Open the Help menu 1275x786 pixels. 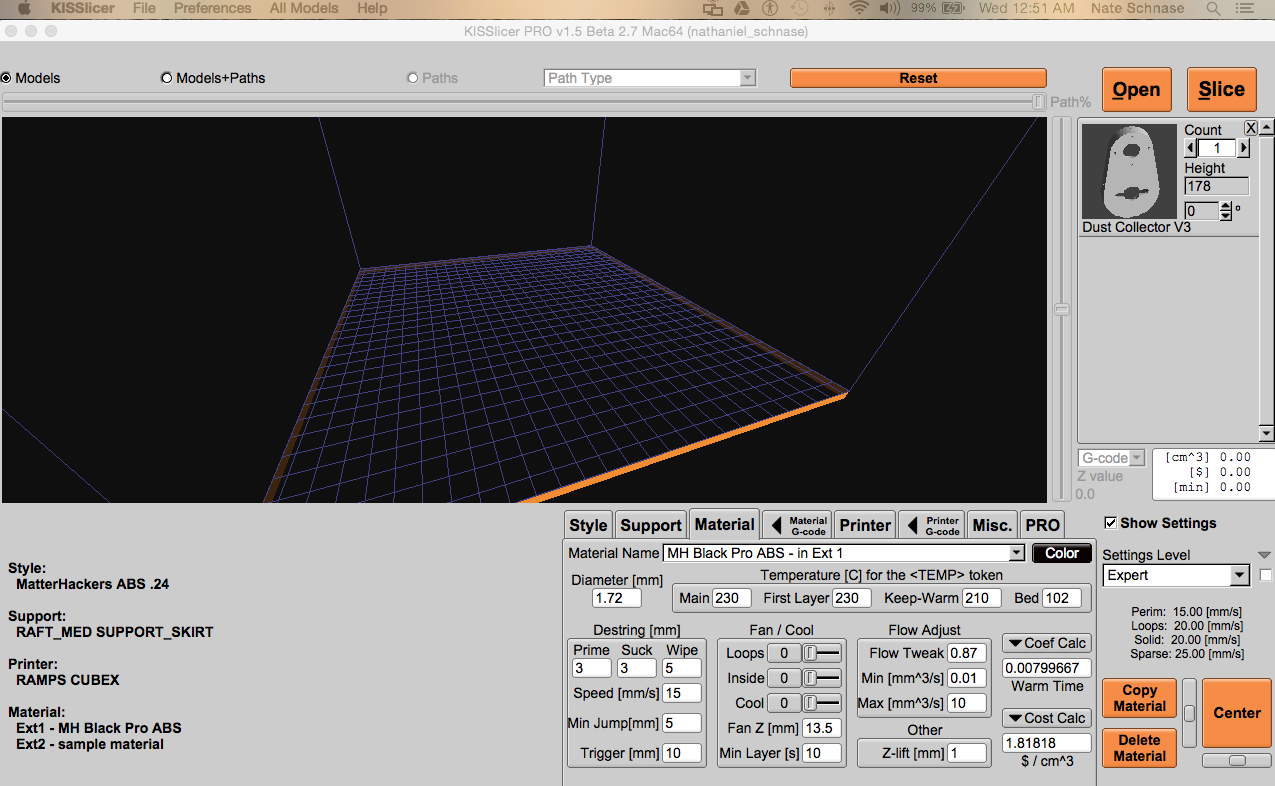pos(372,8)
